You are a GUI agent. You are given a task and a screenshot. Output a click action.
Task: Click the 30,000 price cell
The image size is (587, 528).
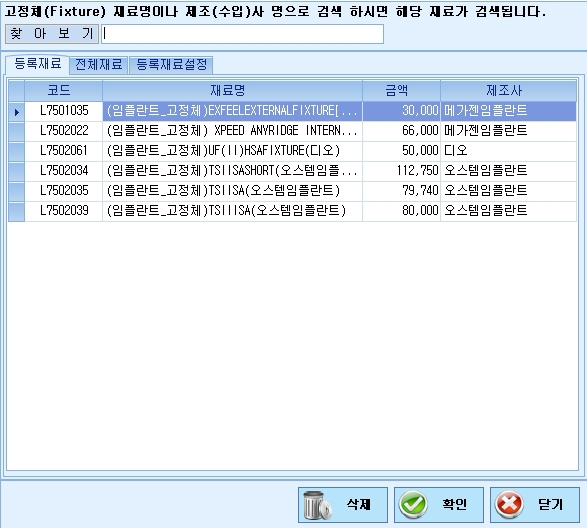(401, 111)
